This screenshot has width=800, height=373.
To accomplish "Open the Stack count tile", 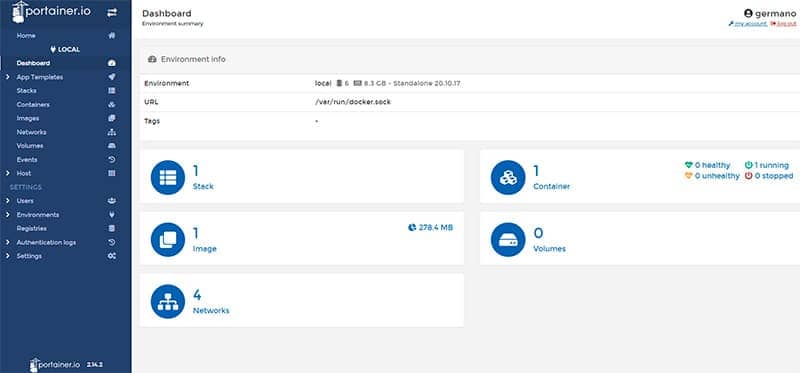I will pyautogui.click(x=302, y=177).
